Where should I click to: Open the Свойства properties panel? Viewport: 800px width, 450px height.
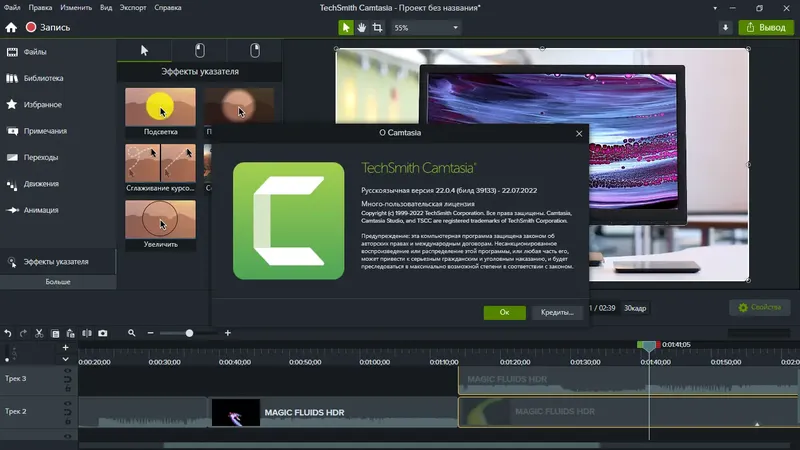click(760, 307)
